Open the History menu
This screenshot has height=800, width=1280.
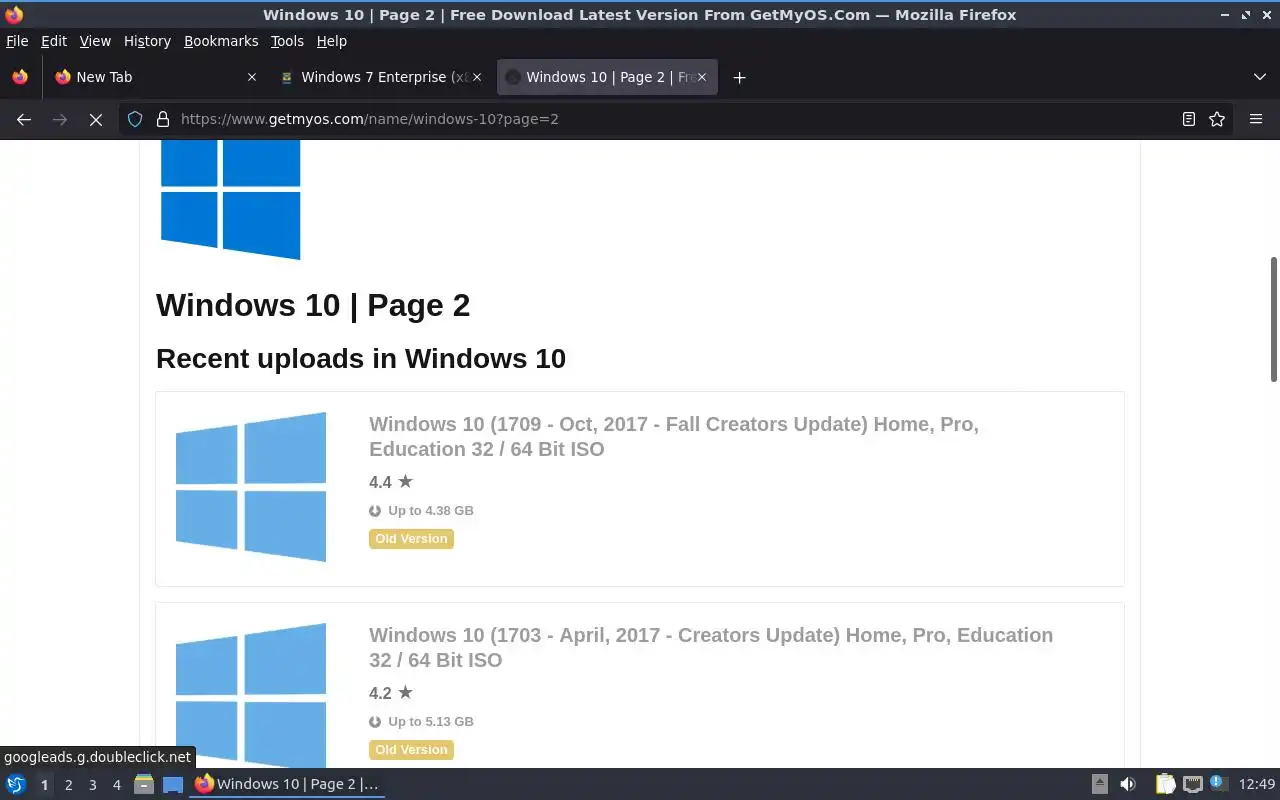pyautogui.click(x=147, y=41)
